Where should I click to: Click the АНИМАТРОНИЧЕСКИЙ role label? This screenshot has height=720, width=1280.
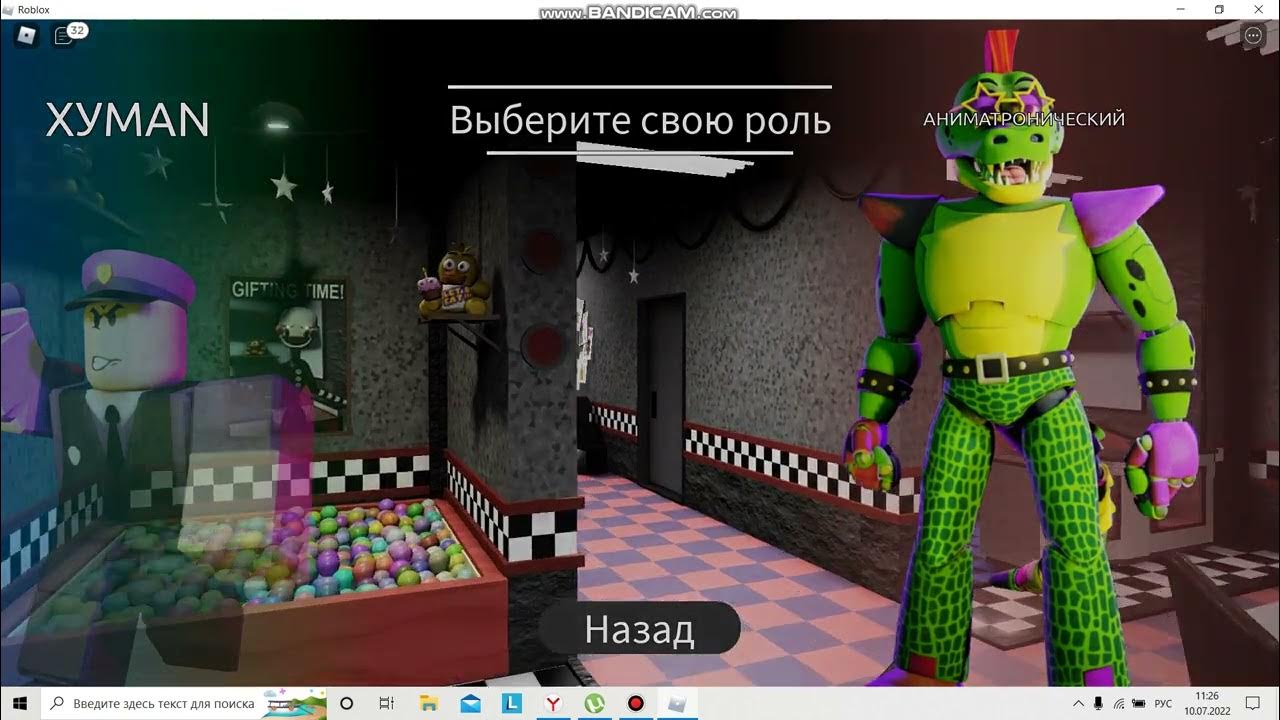pyautogui.click(x=1024, y=119)
